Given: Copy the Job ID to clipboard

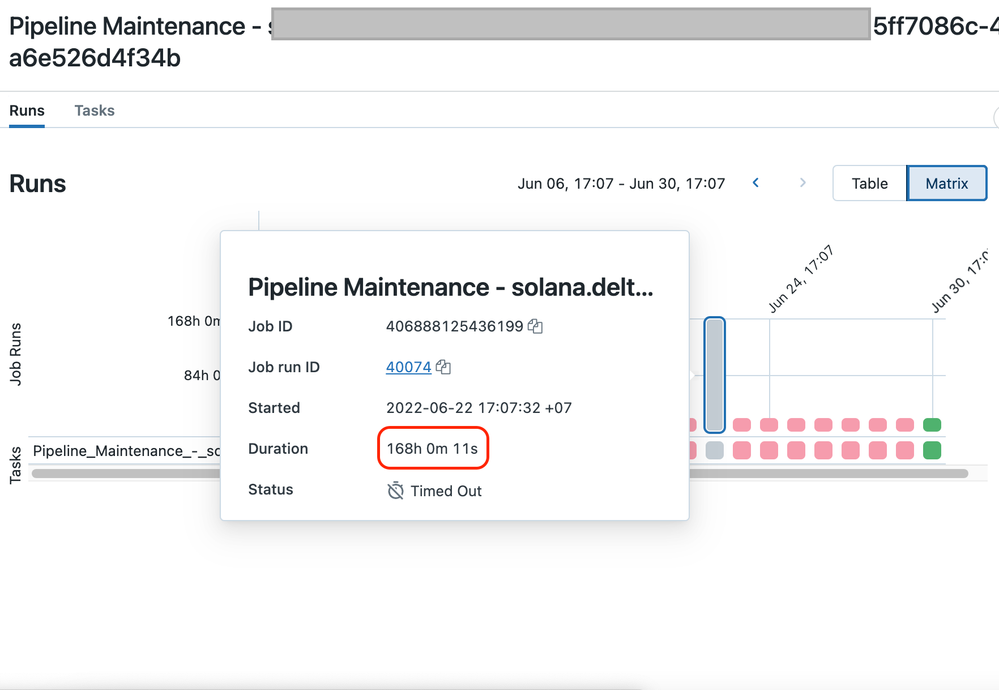Looking at the screenshot, I should pyautogui.click(x=535, y=326).
